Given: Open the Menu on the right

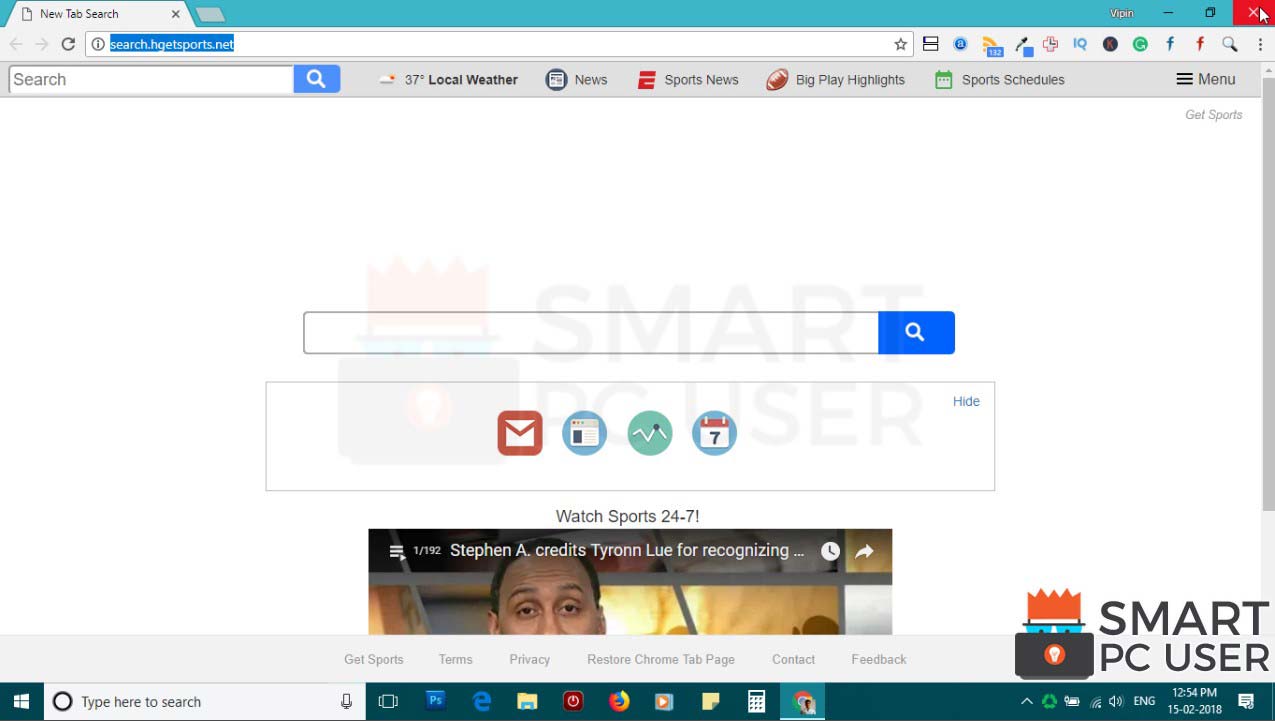Looking at the screenshot, I should coord(1205,79).
